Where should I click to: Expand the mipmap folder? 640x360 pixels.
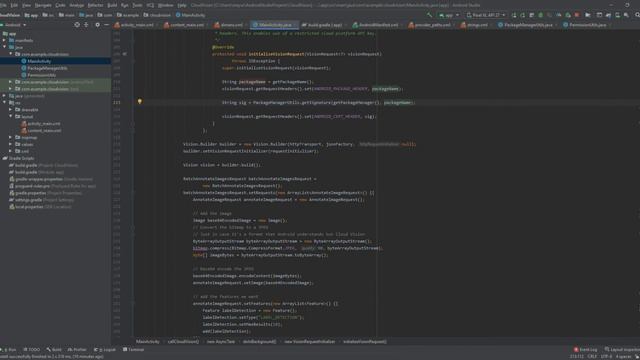click(11, 138)
